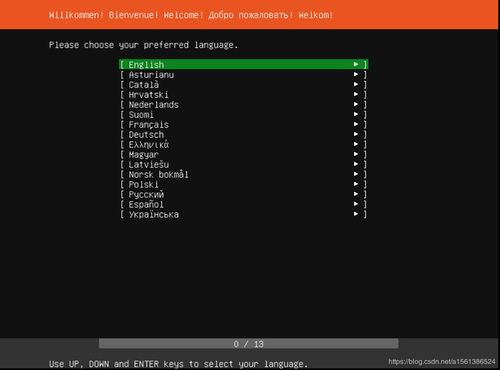Choose the Nederlands language entry
The width and height of the screenshot is (500, 370).
click(x=243, y=105)
